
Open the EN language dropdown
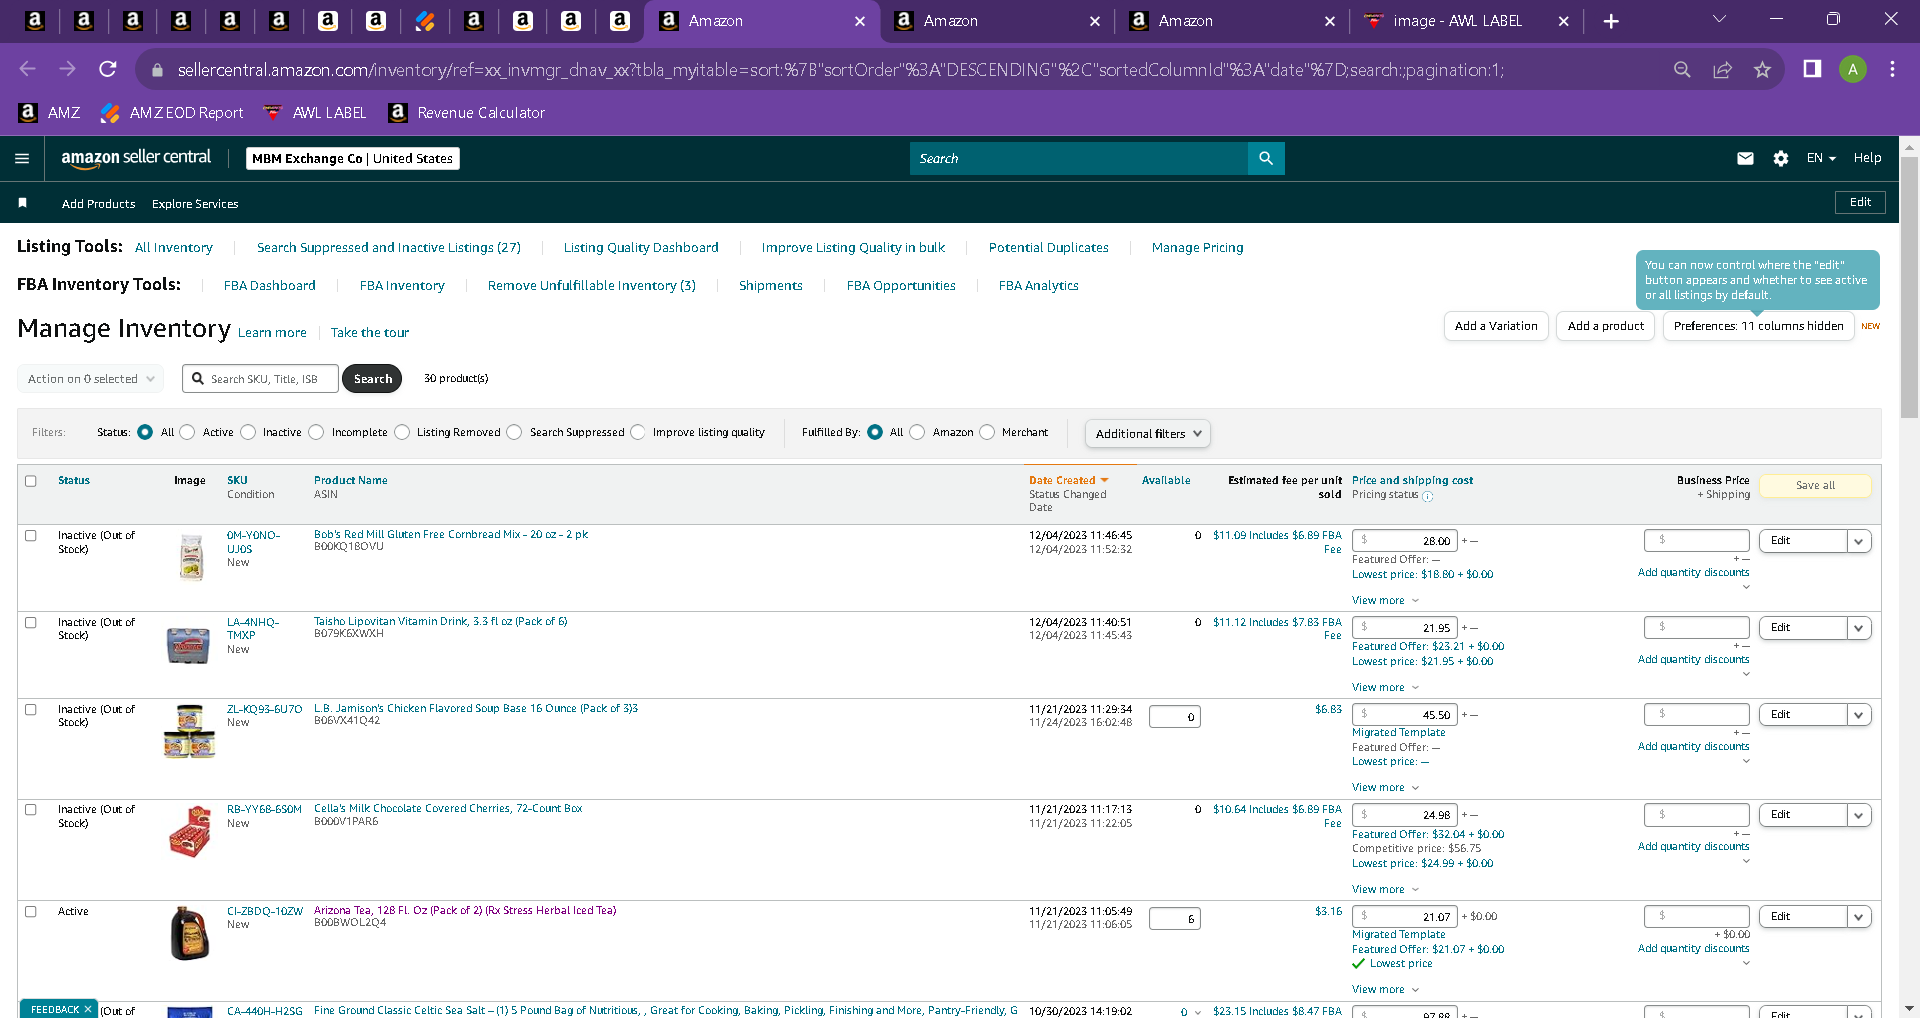point(1821,158)
